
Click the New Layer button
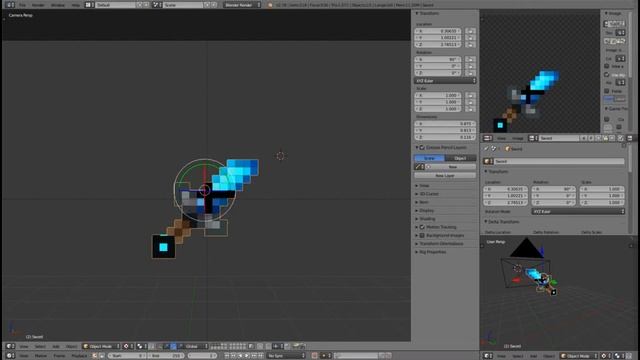(x=445, y=176)
